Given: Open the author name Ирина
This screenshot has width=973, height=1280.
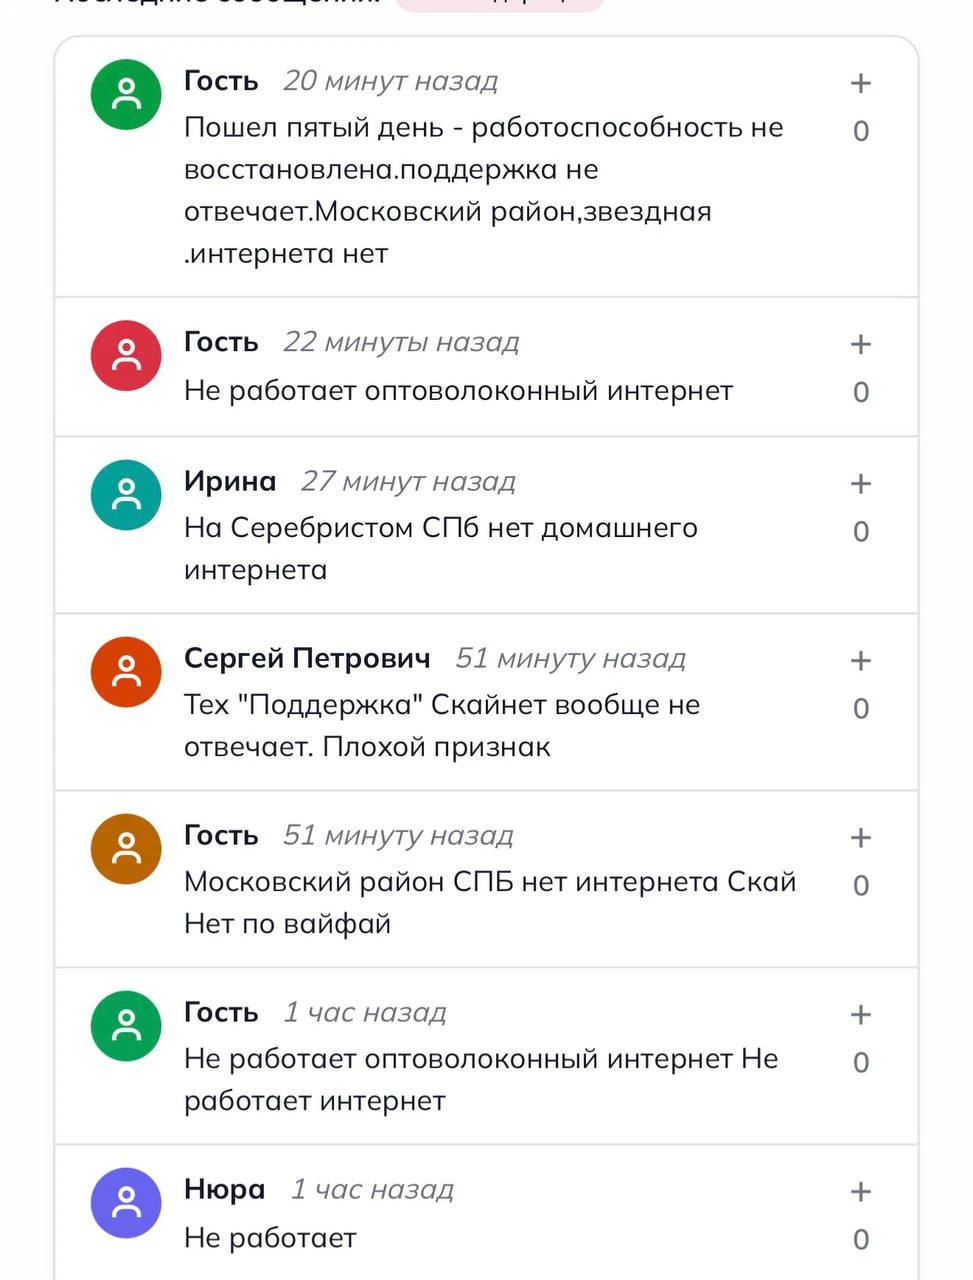Looking at the screenshot, I should click(x=230, y=482).
